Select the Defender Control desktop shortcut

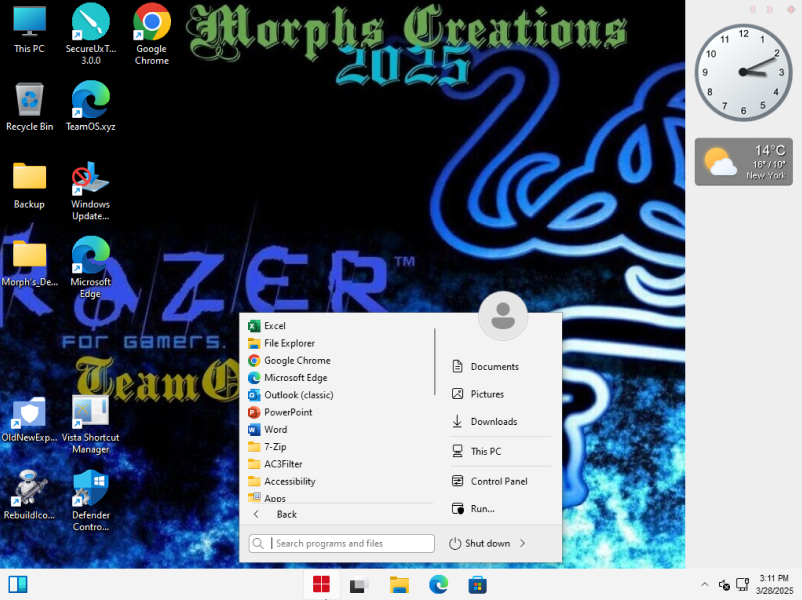tap(91, 500)
